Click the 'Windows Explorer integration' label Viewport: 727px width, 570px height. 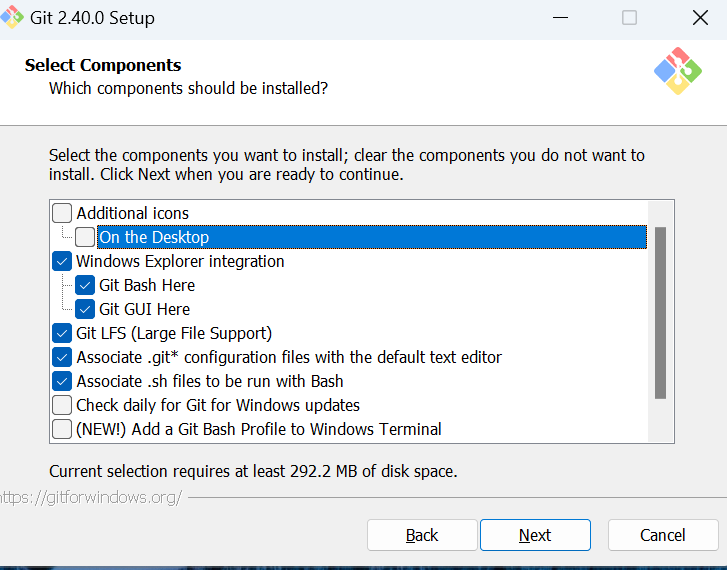pyautogui.click(x=180, y=261)
